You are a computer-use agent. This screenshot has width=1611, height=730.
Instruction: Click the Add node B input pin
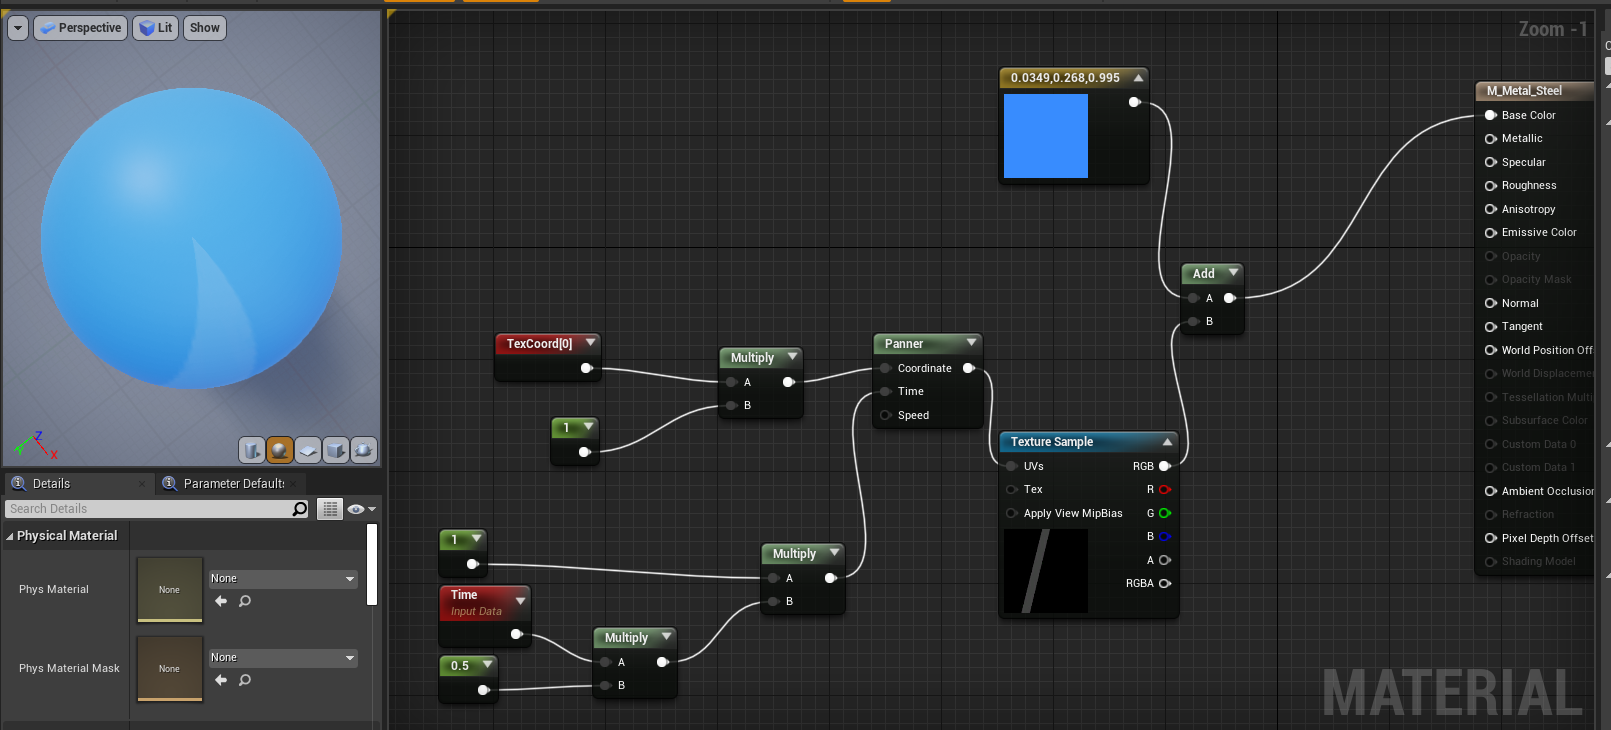click(1194, 322)
